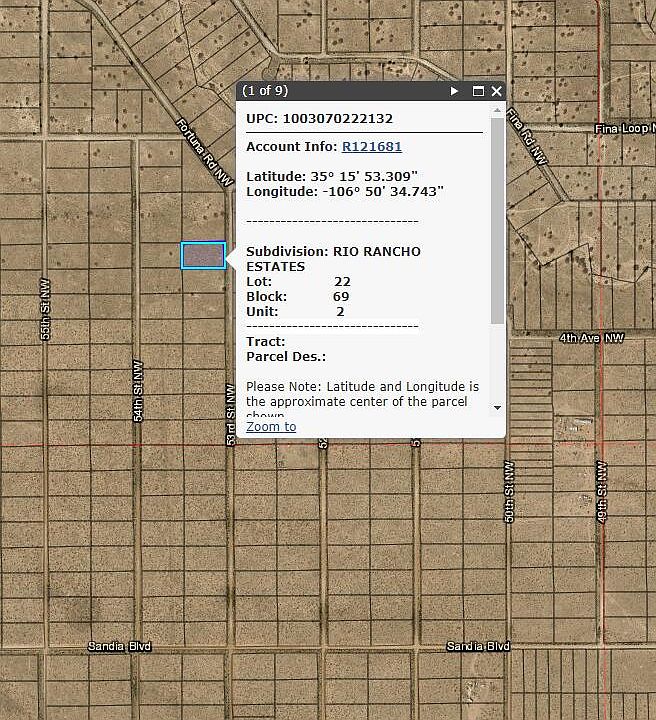This screenshot has width=656, height=720.
Task: Click the 55th St NW map label
Action: click(45, 309)
